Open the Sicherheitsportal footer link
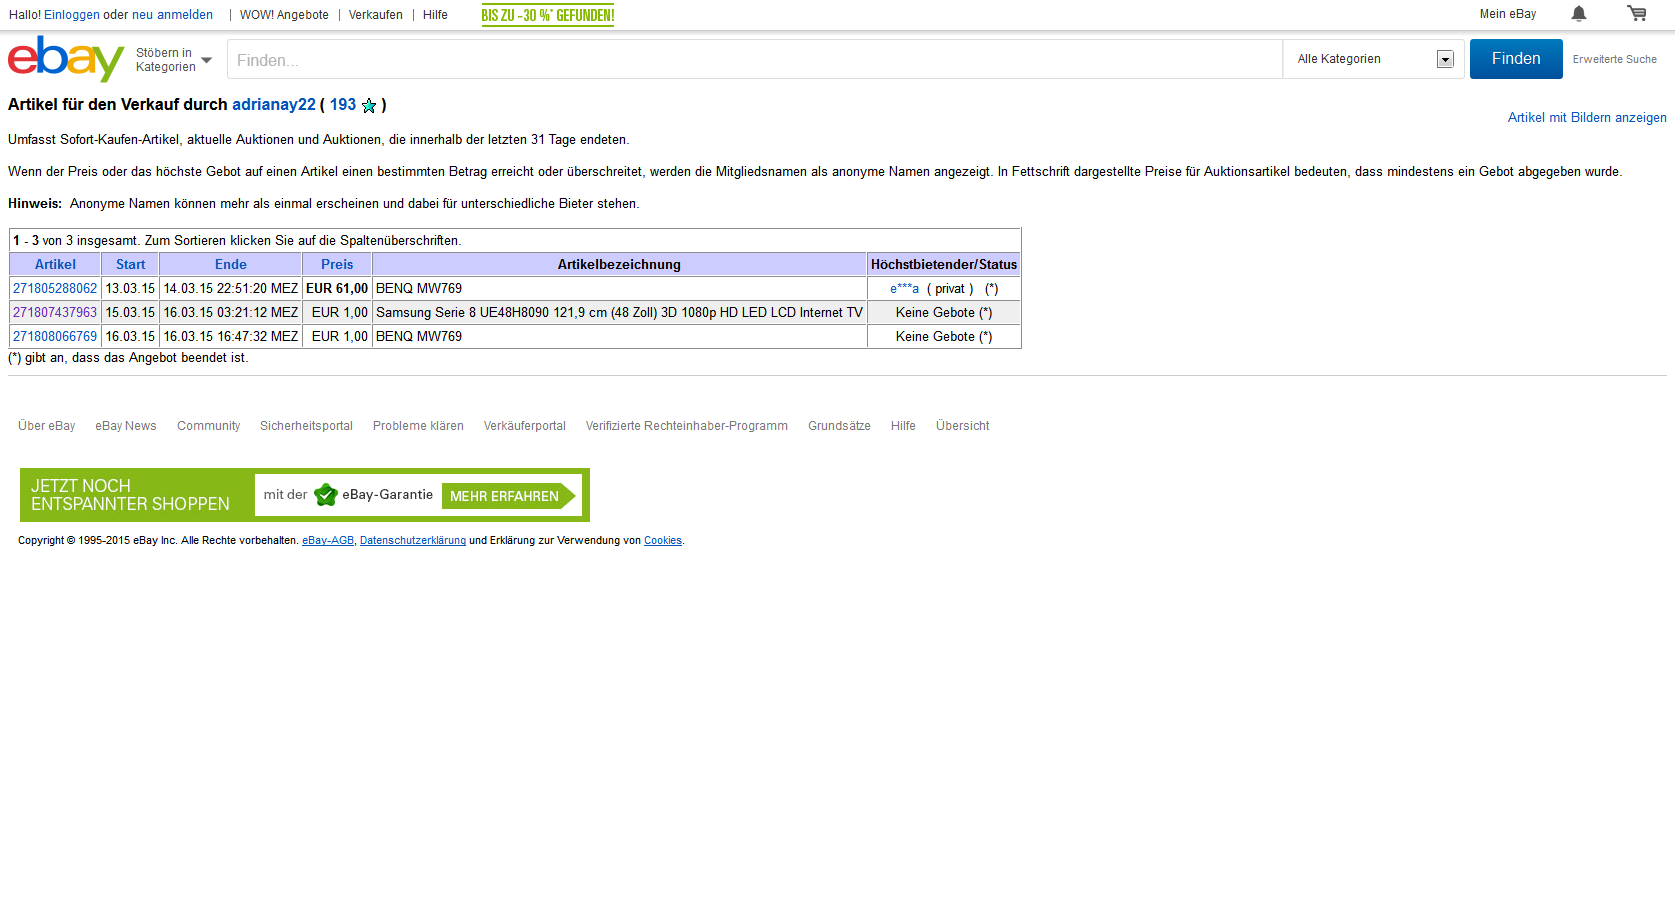 pos(306,426)
